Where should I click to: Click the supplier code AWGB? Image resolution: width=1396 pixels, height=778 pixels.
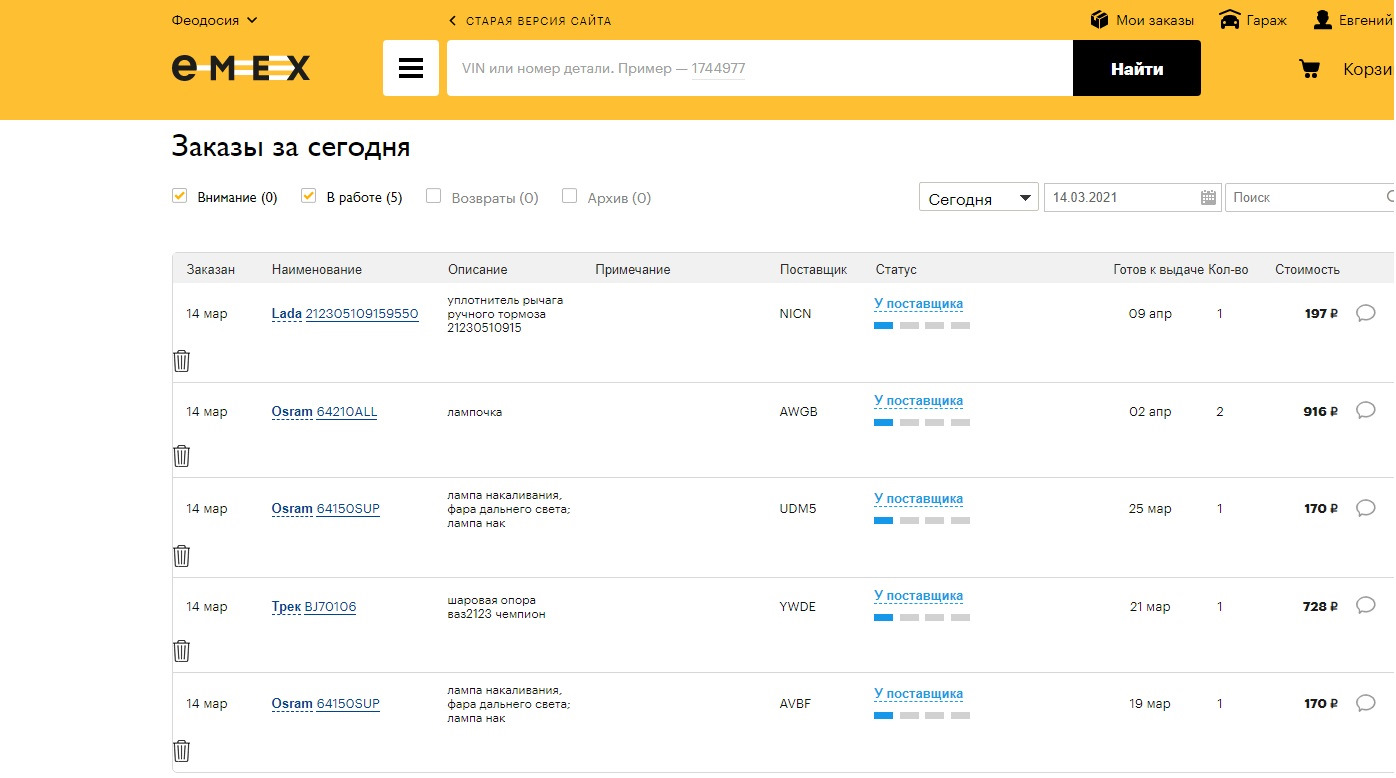[799, 412]
